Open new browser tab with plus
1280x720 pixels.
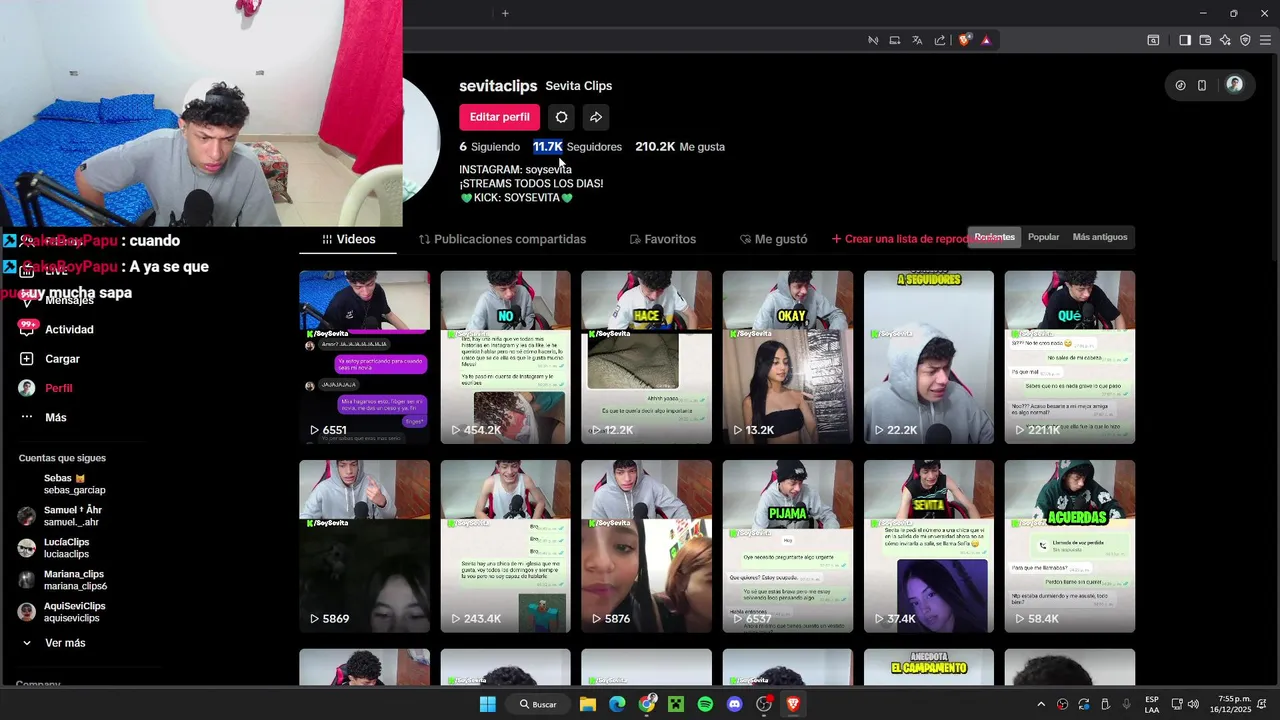click(x=505, y=13)
